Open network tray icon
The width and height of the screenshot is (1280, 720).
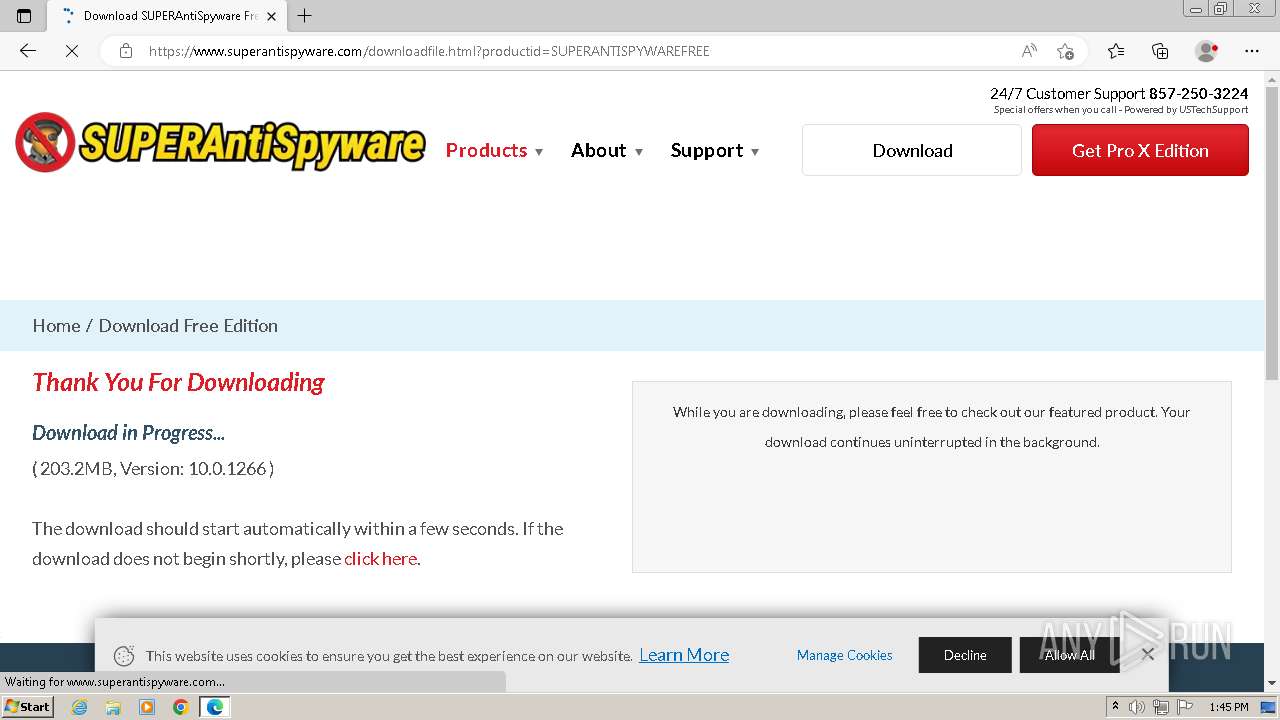click(1161, 707)
